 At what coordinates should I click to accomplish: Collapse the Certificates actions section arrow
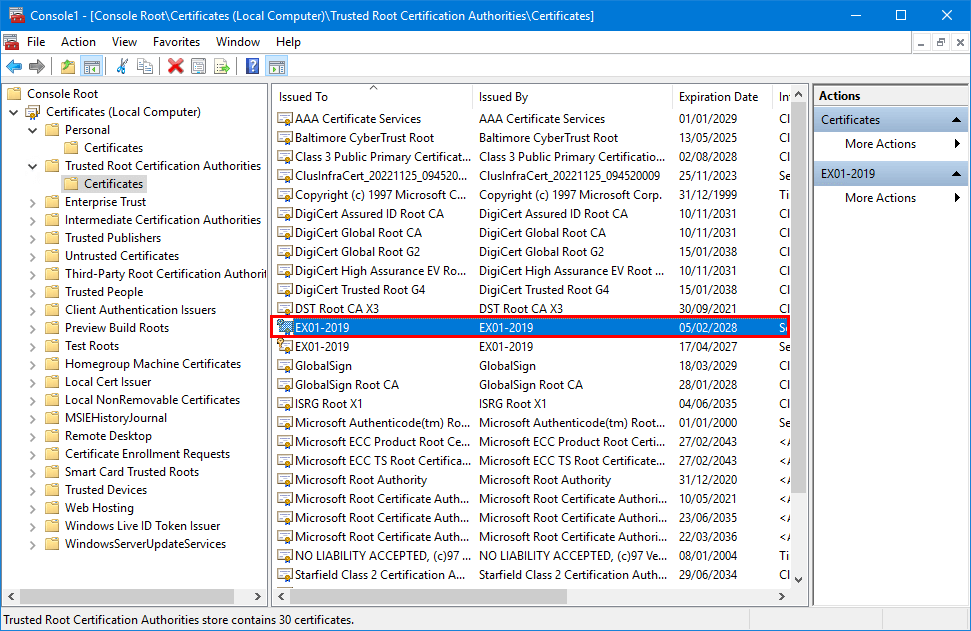point(956,120)
